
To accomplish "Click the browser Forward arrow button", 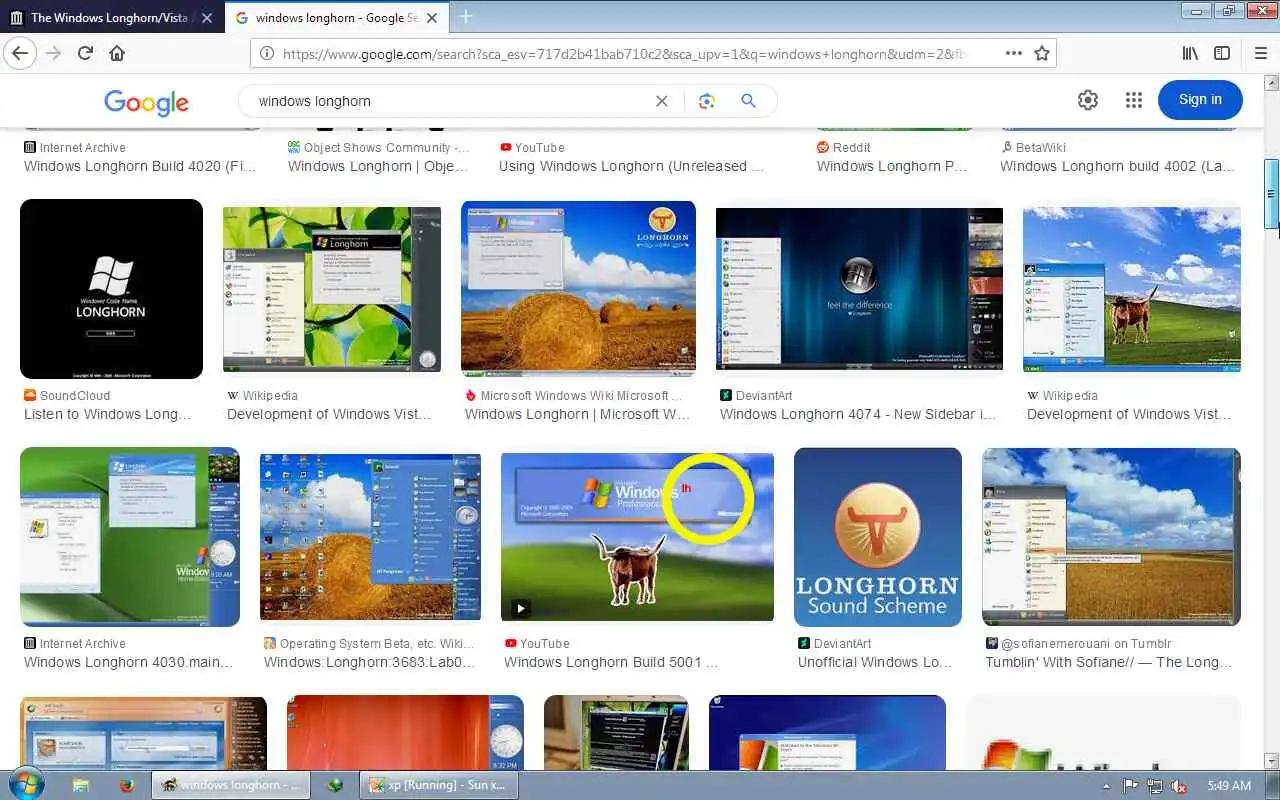I will coord(53,53).
